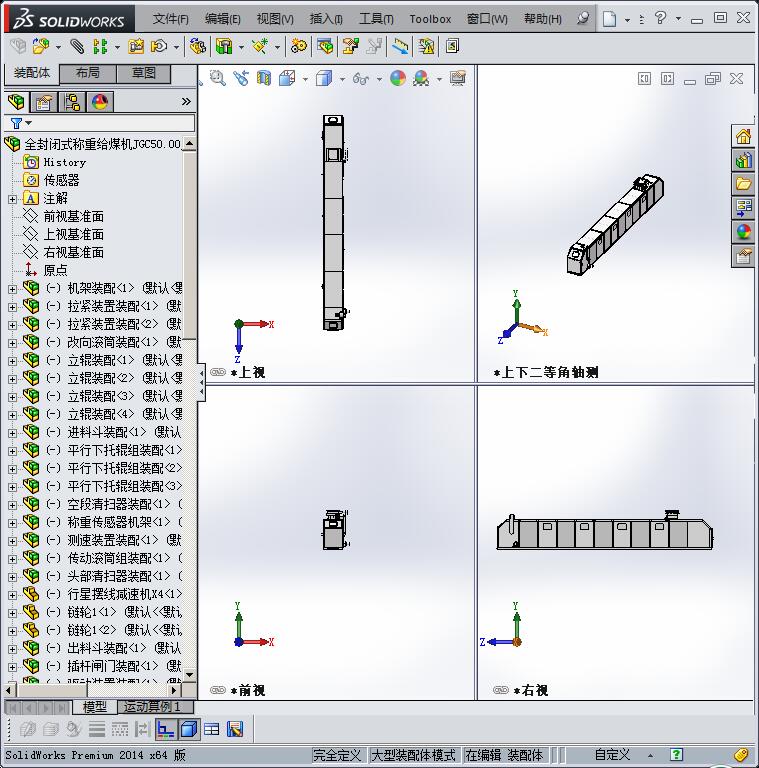Viewport: 759px width, 768px height.
Task: Click 自定义 in the status bar
Action: (x=613, y=755)
